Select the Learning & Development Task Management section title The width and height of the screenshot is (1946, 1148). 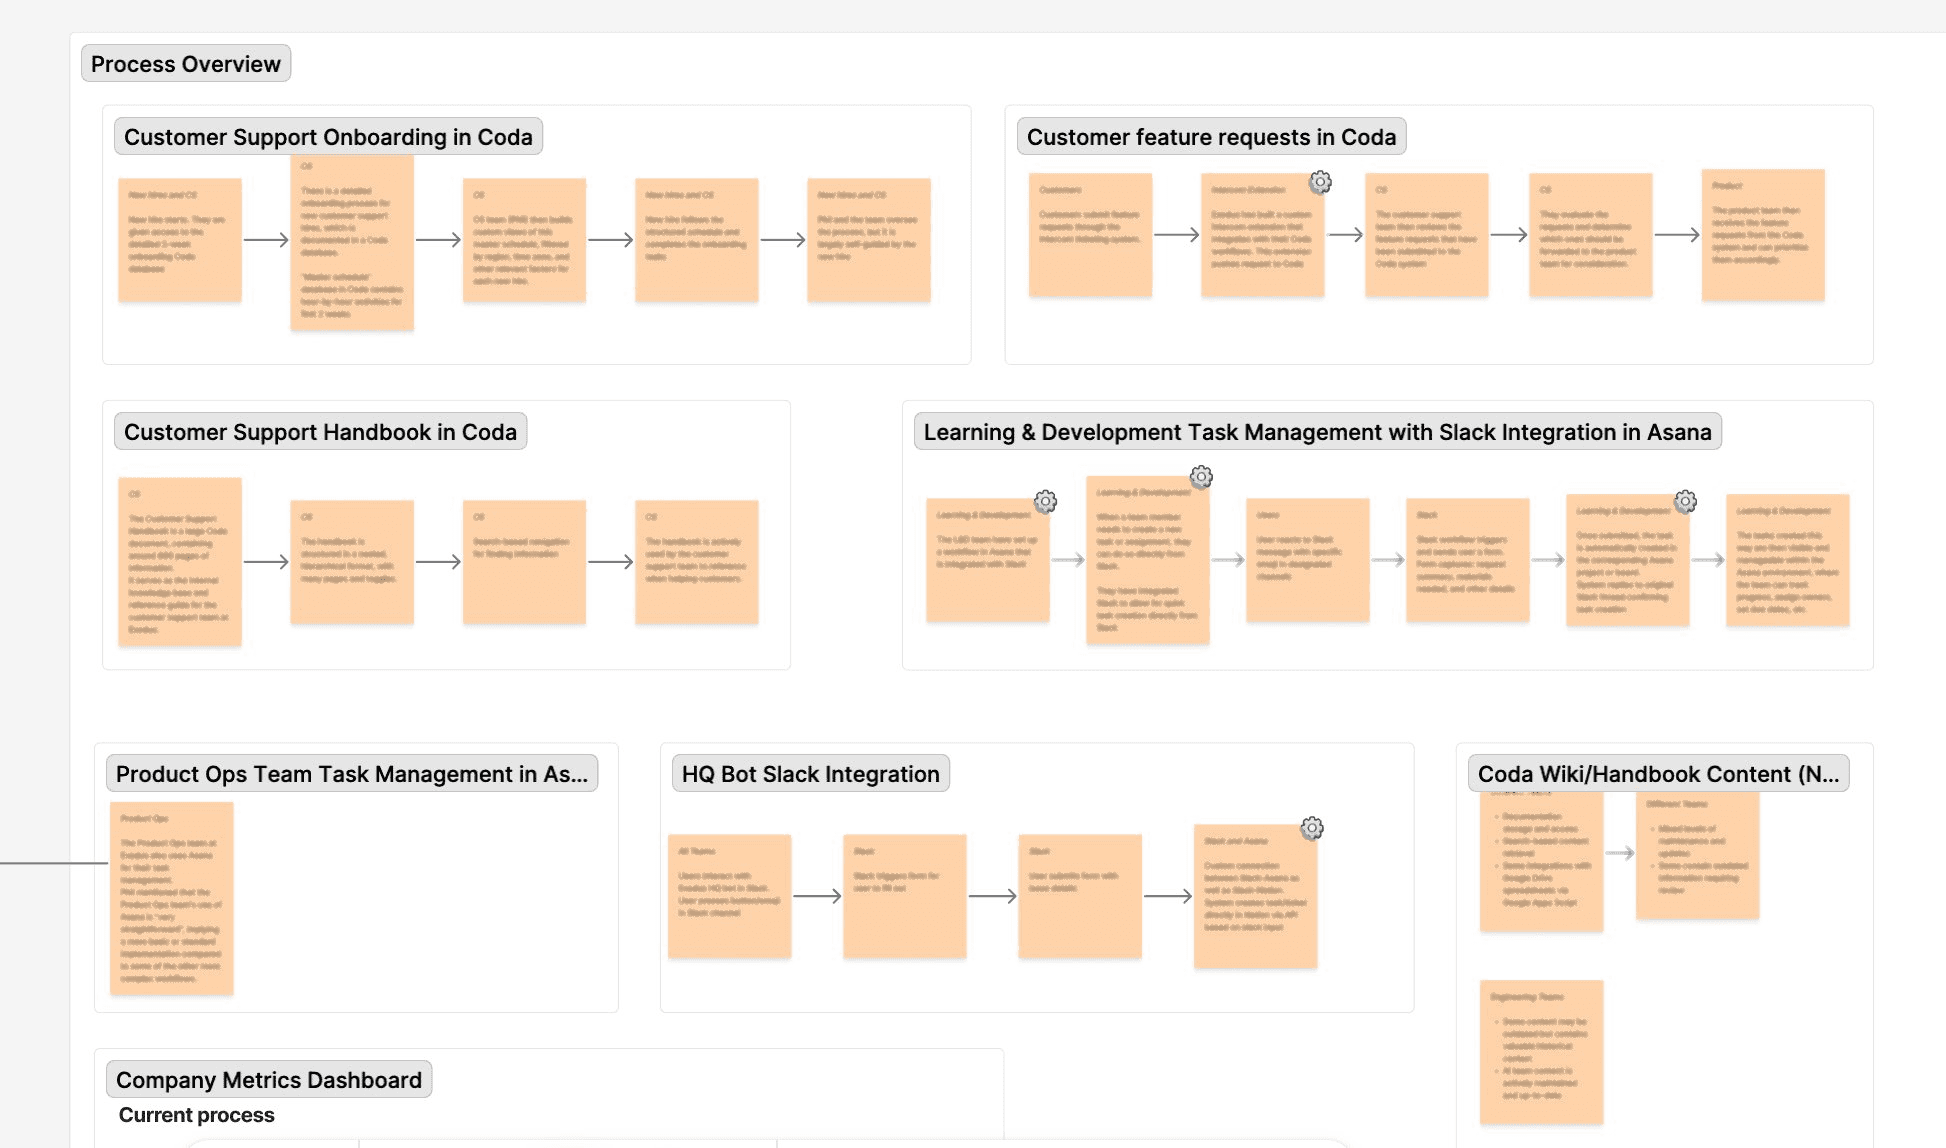(1317, 432)
